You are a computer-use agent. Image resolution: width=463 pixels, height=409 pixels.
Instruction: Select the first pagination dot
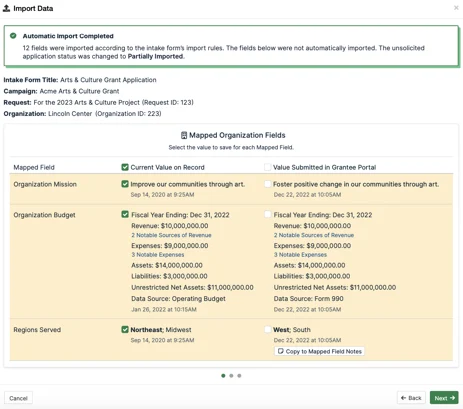pyautogui.click(x=223, y=376)
